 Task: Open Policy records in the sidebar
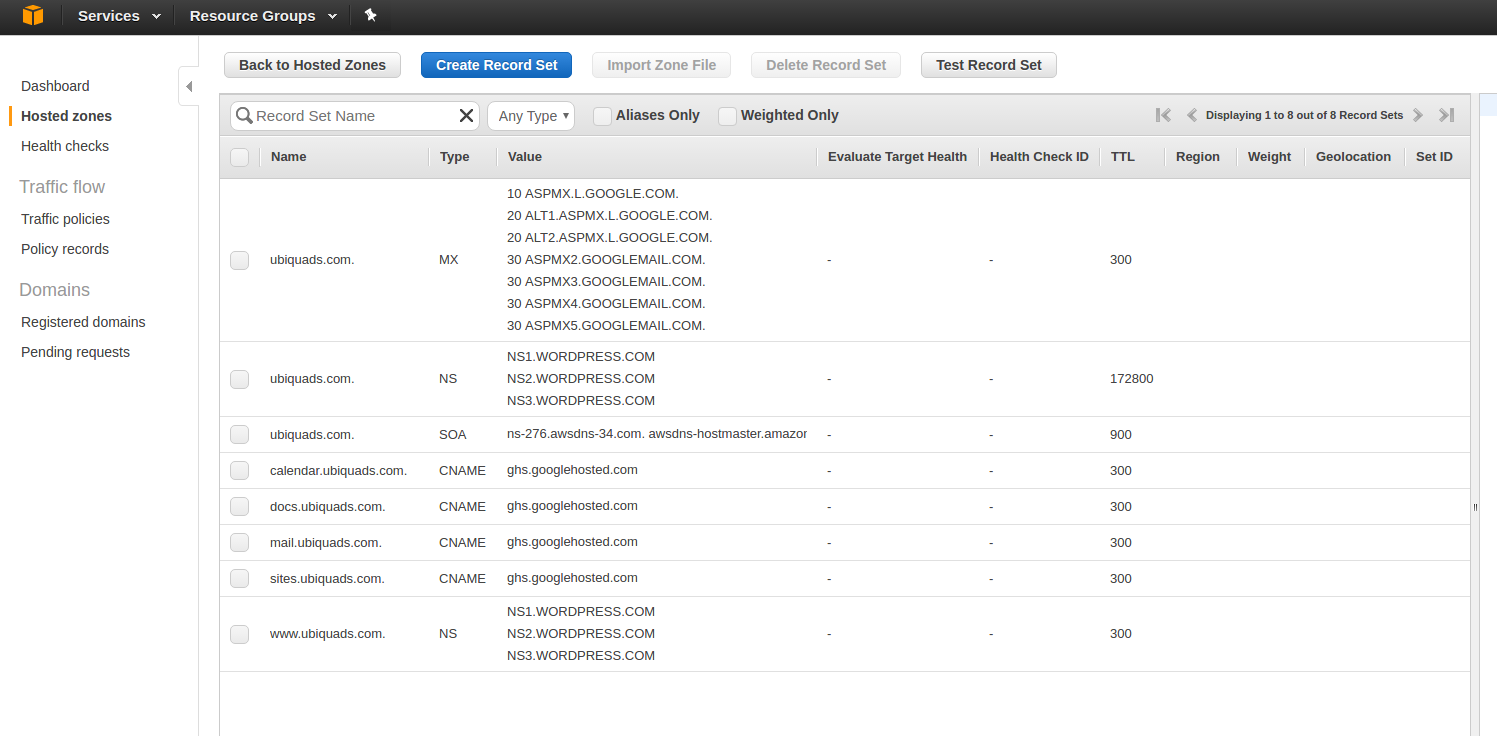coord(65,249)
